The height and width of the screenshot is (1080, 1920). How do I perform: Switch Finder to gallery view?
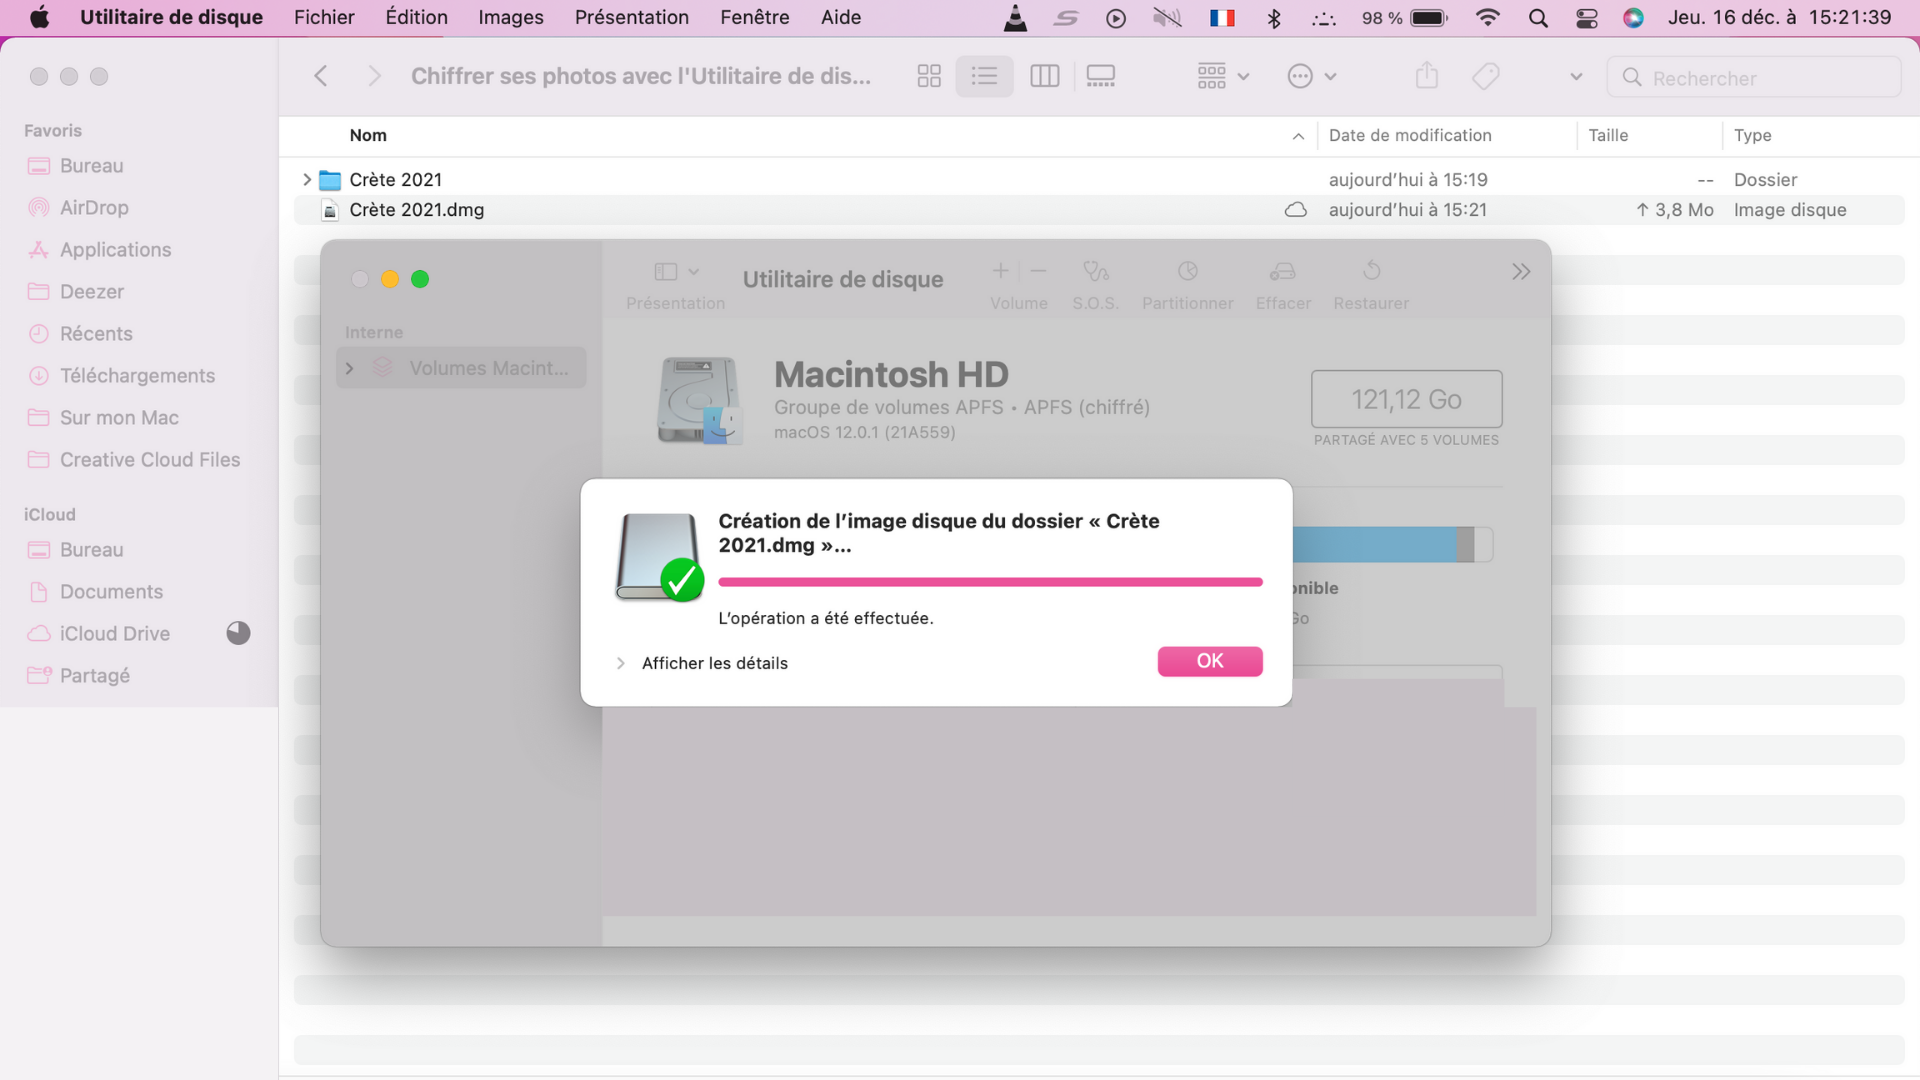[x=1101, y=76]
